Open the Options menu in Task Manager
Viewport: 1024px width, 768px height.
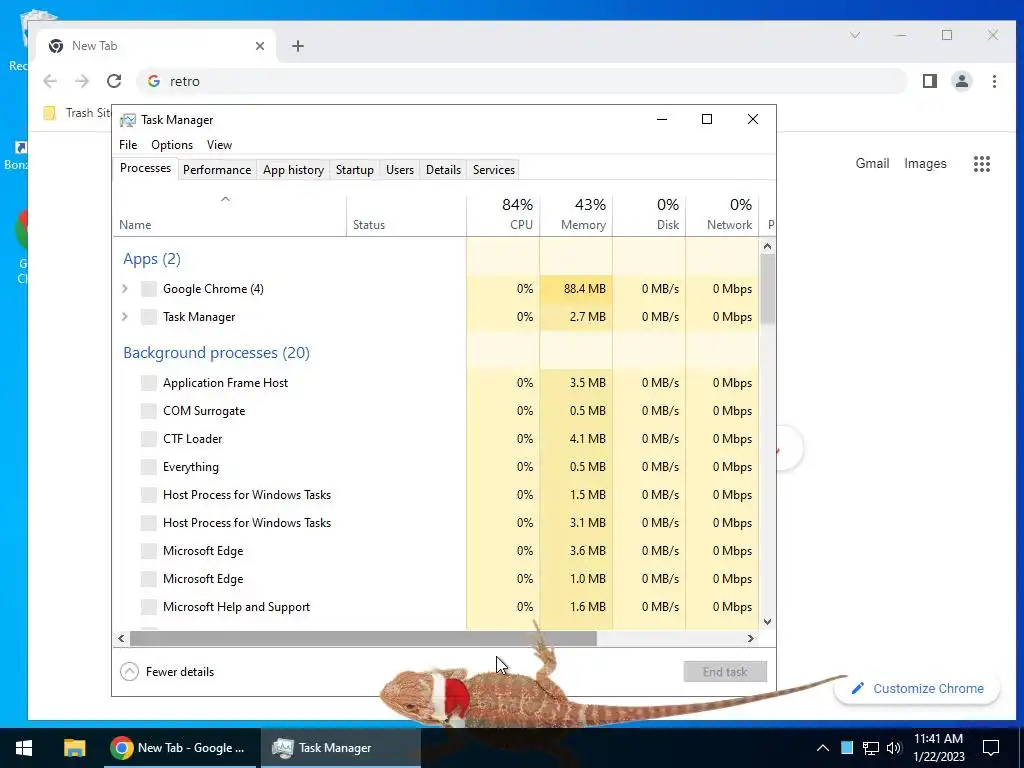click(172, 145)
